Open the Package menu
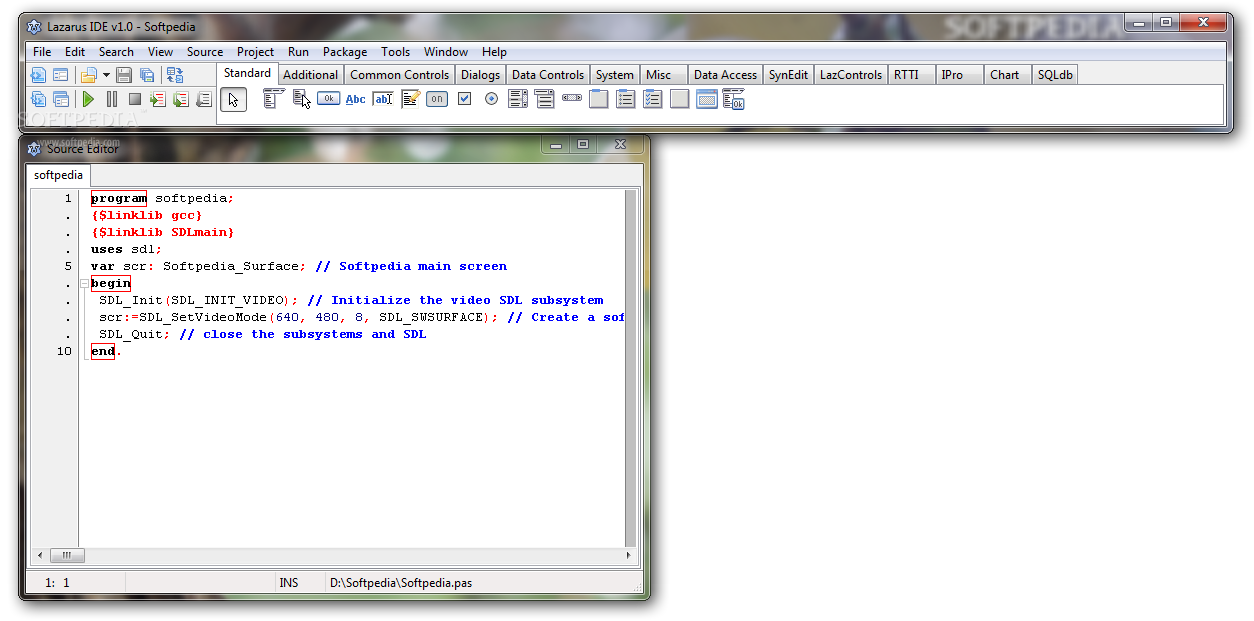The height and width of the screenshot is (621, 1254). pos(345,52)
